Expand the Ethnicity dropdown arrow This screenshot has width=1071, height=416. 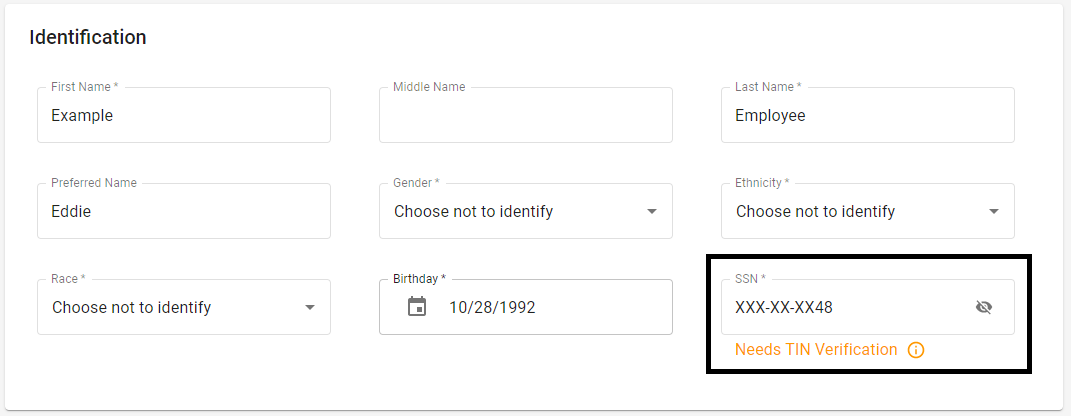click(x=994, y=211)
